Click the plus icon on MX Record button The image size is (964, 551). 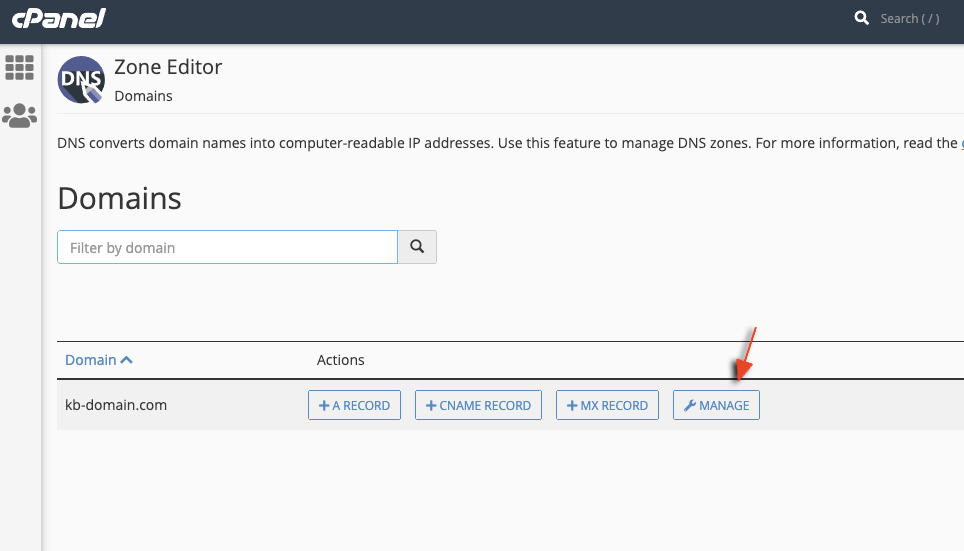[x=572, y=405]
